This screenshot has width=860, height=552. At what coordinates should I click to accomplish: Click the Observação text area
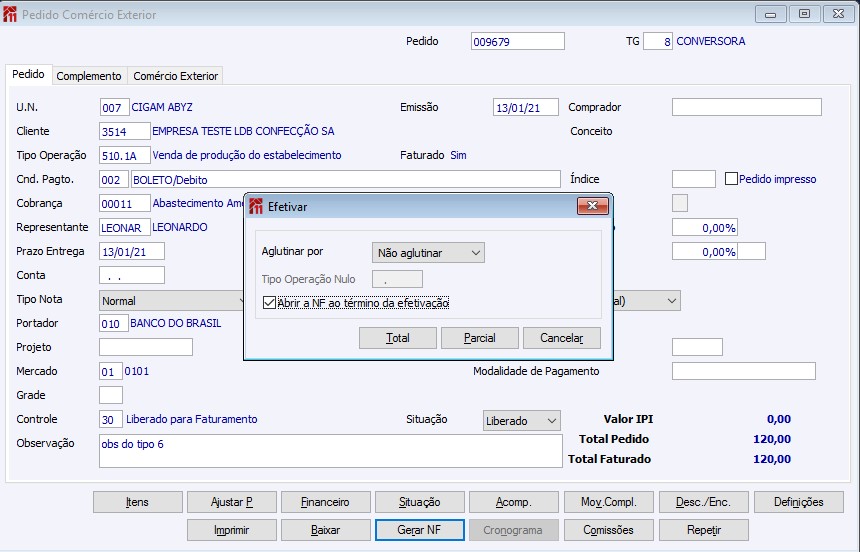pos(331,451)
